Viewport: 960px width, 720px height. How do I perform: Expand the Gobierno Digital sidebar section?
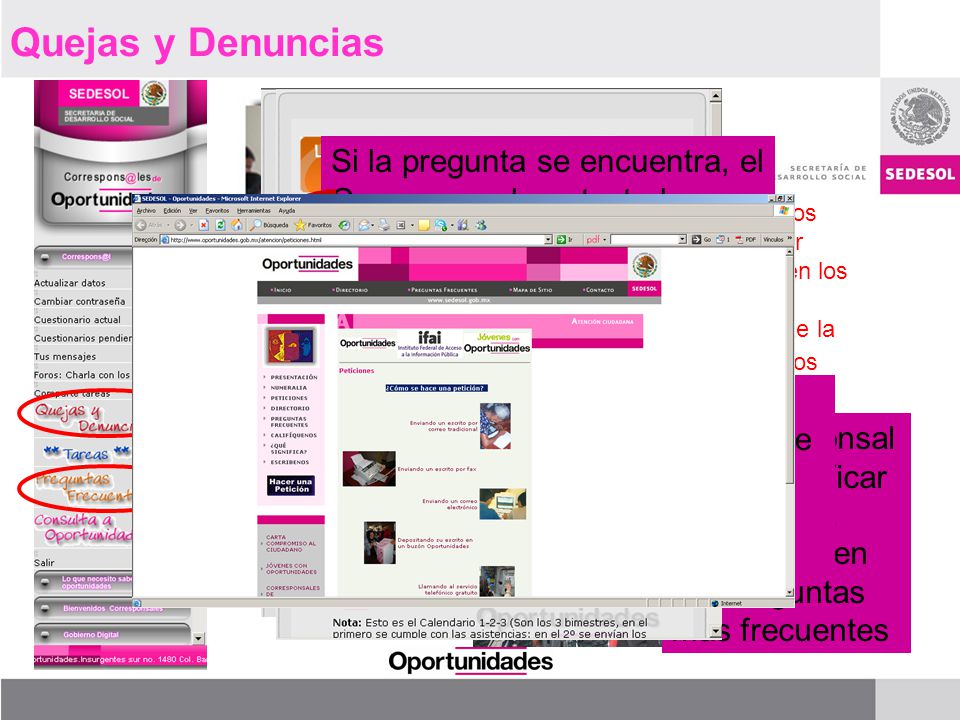45,635
